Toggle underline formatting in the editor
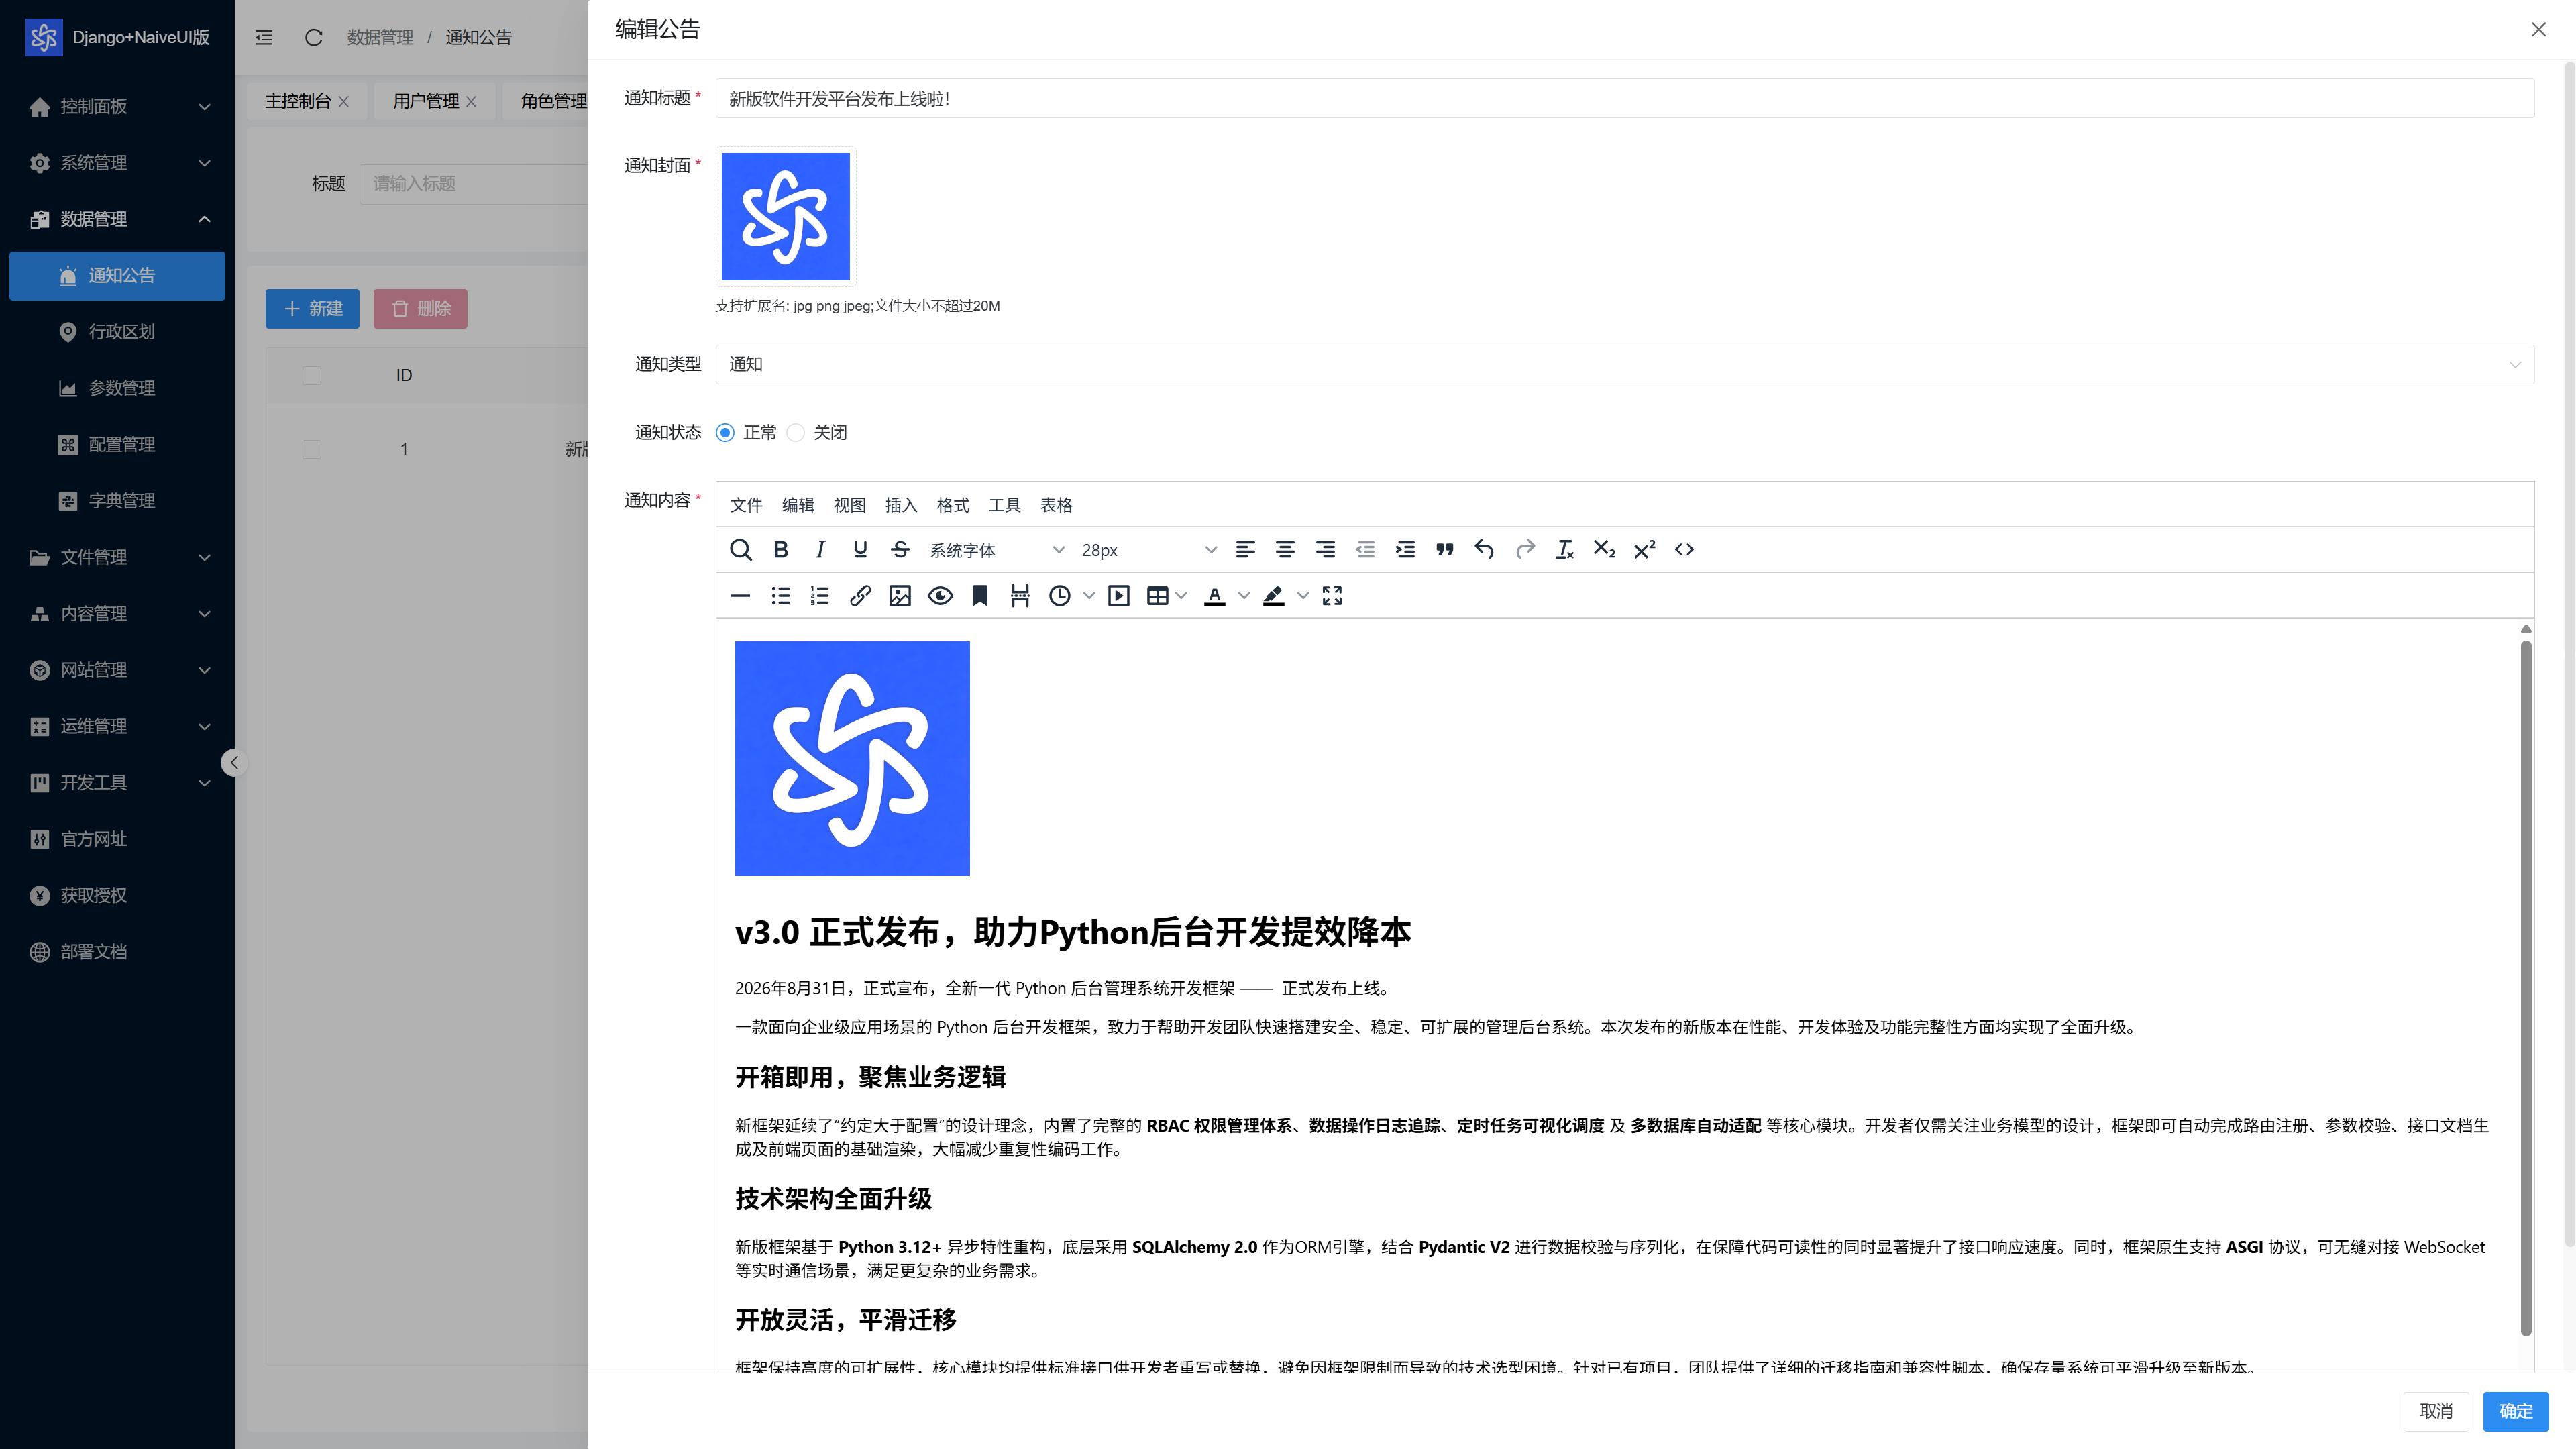Viewport: 2576px width, 1449px height. click(x=860, y=549)
